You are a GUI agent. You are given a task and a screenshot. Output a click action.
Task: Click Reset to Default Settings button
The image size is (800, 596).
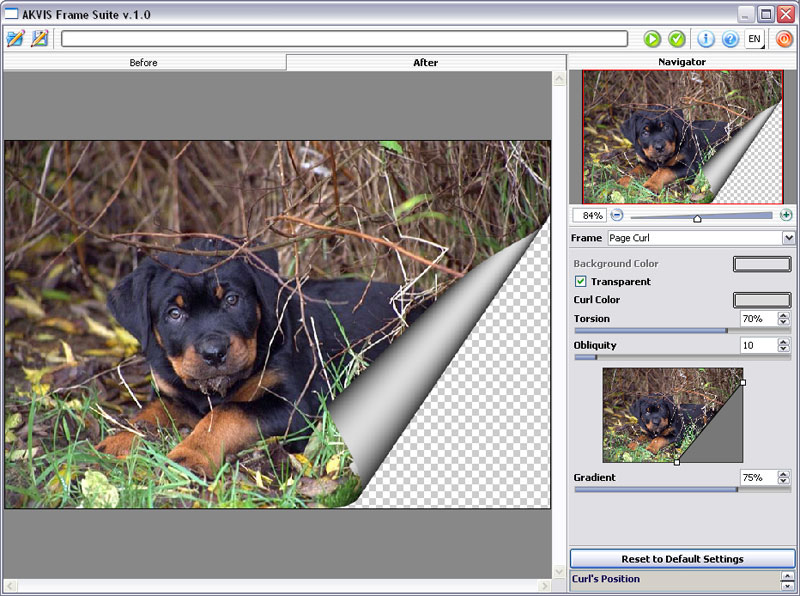pyautogui.click(x=683, y=559)
